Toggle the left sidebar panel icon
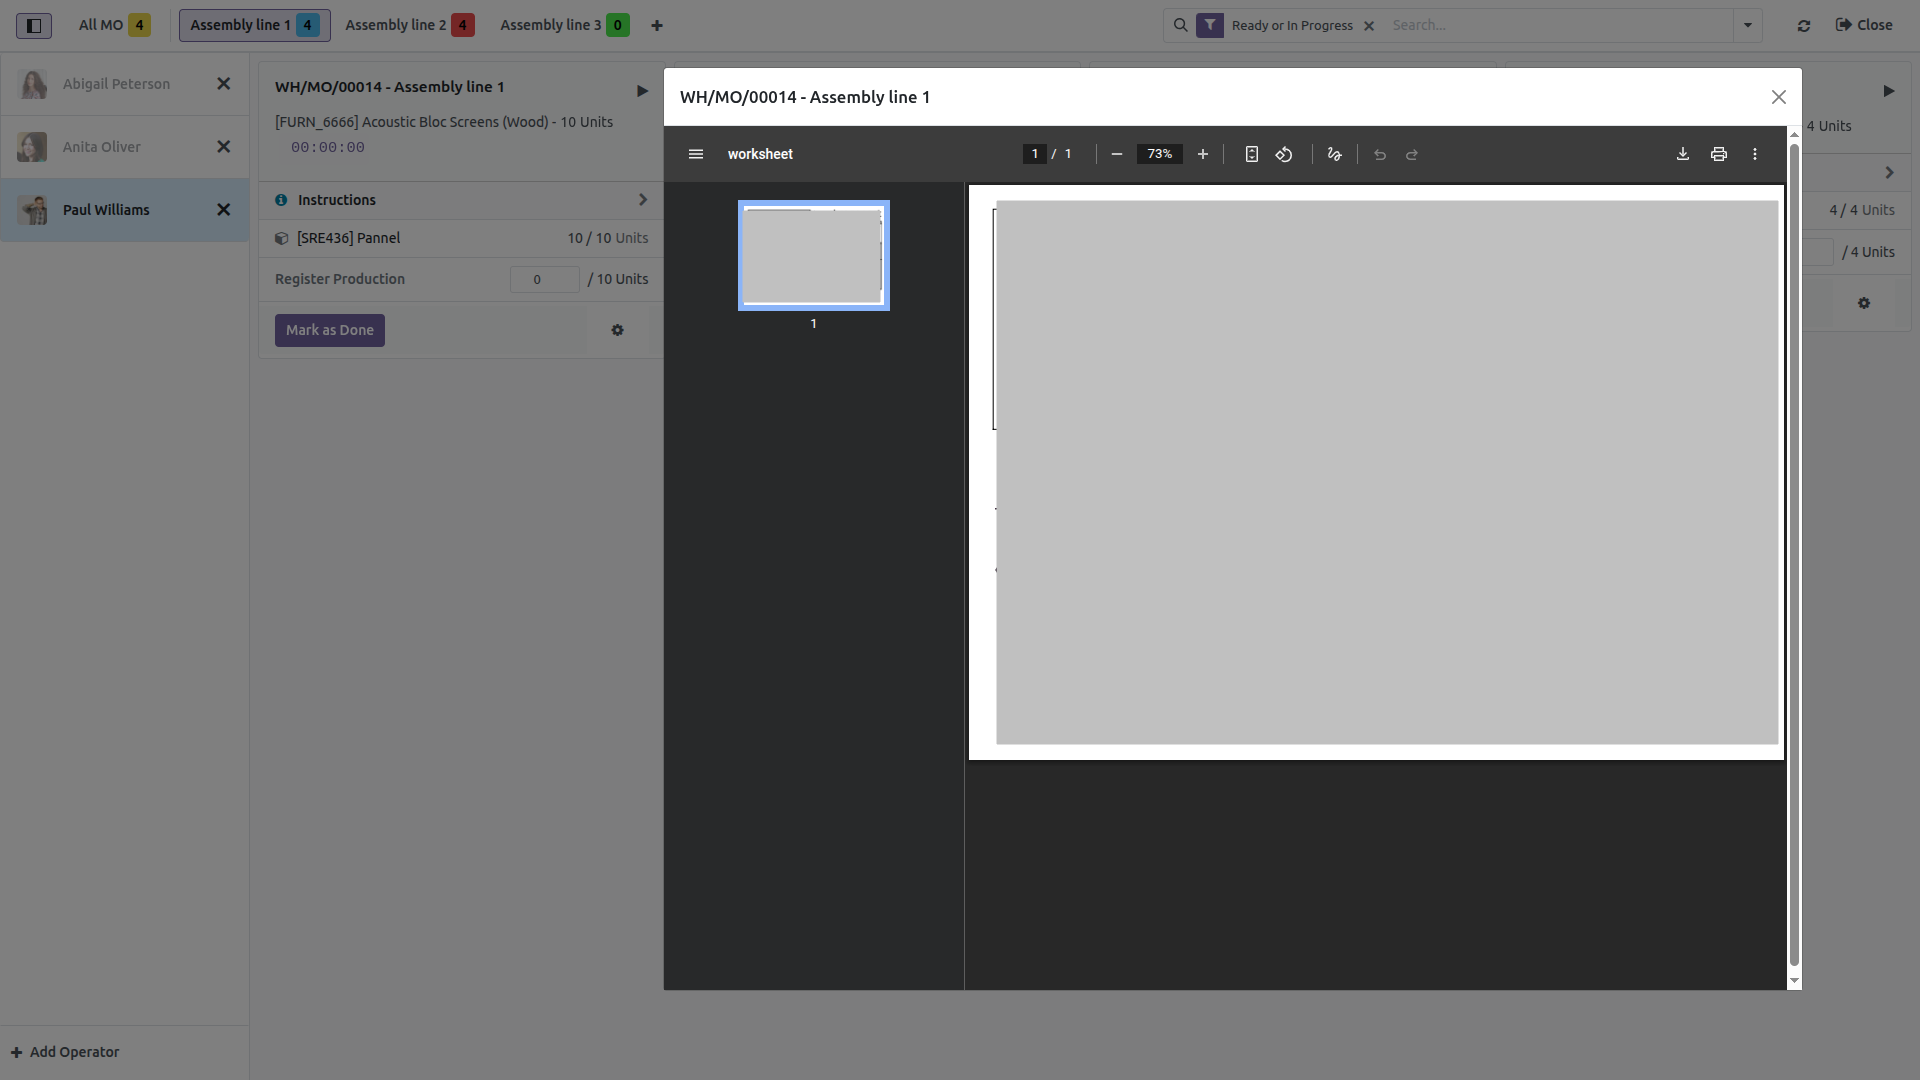Image resolution: width=1920 pixels, height=1080 pixels. [x=33, y=25]
